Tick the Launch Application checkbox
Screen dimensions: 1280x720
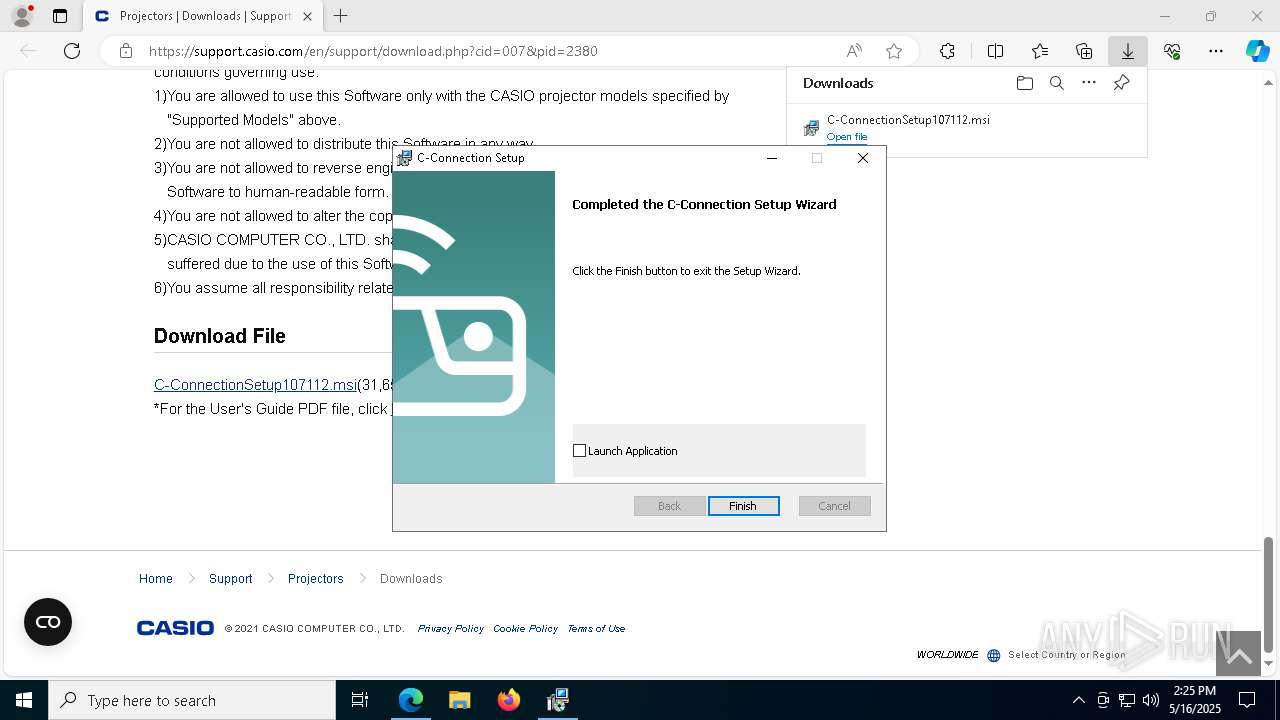pyautogui.click(x=579, y=451)
